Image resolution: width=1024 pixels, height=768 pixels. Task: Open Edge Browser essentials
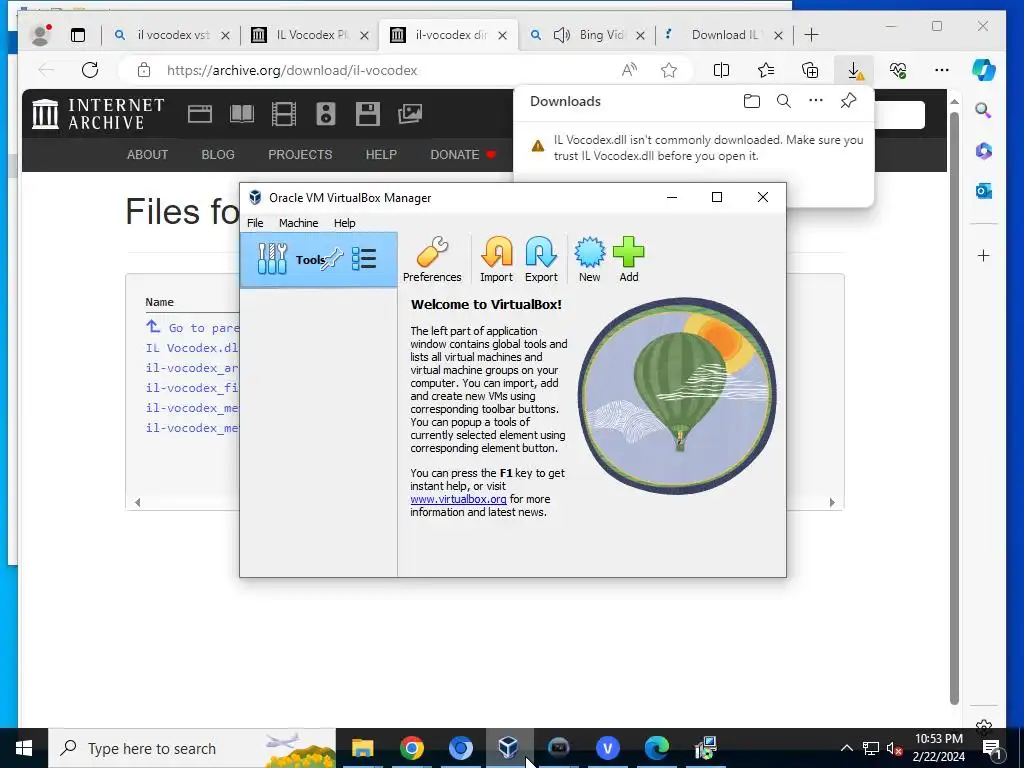pyautogui.click(x=898, y=70)
